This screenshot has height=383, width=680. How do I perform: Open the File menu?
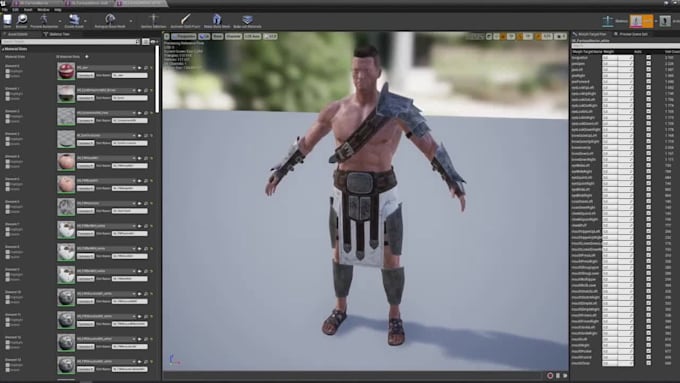point(4,10)
